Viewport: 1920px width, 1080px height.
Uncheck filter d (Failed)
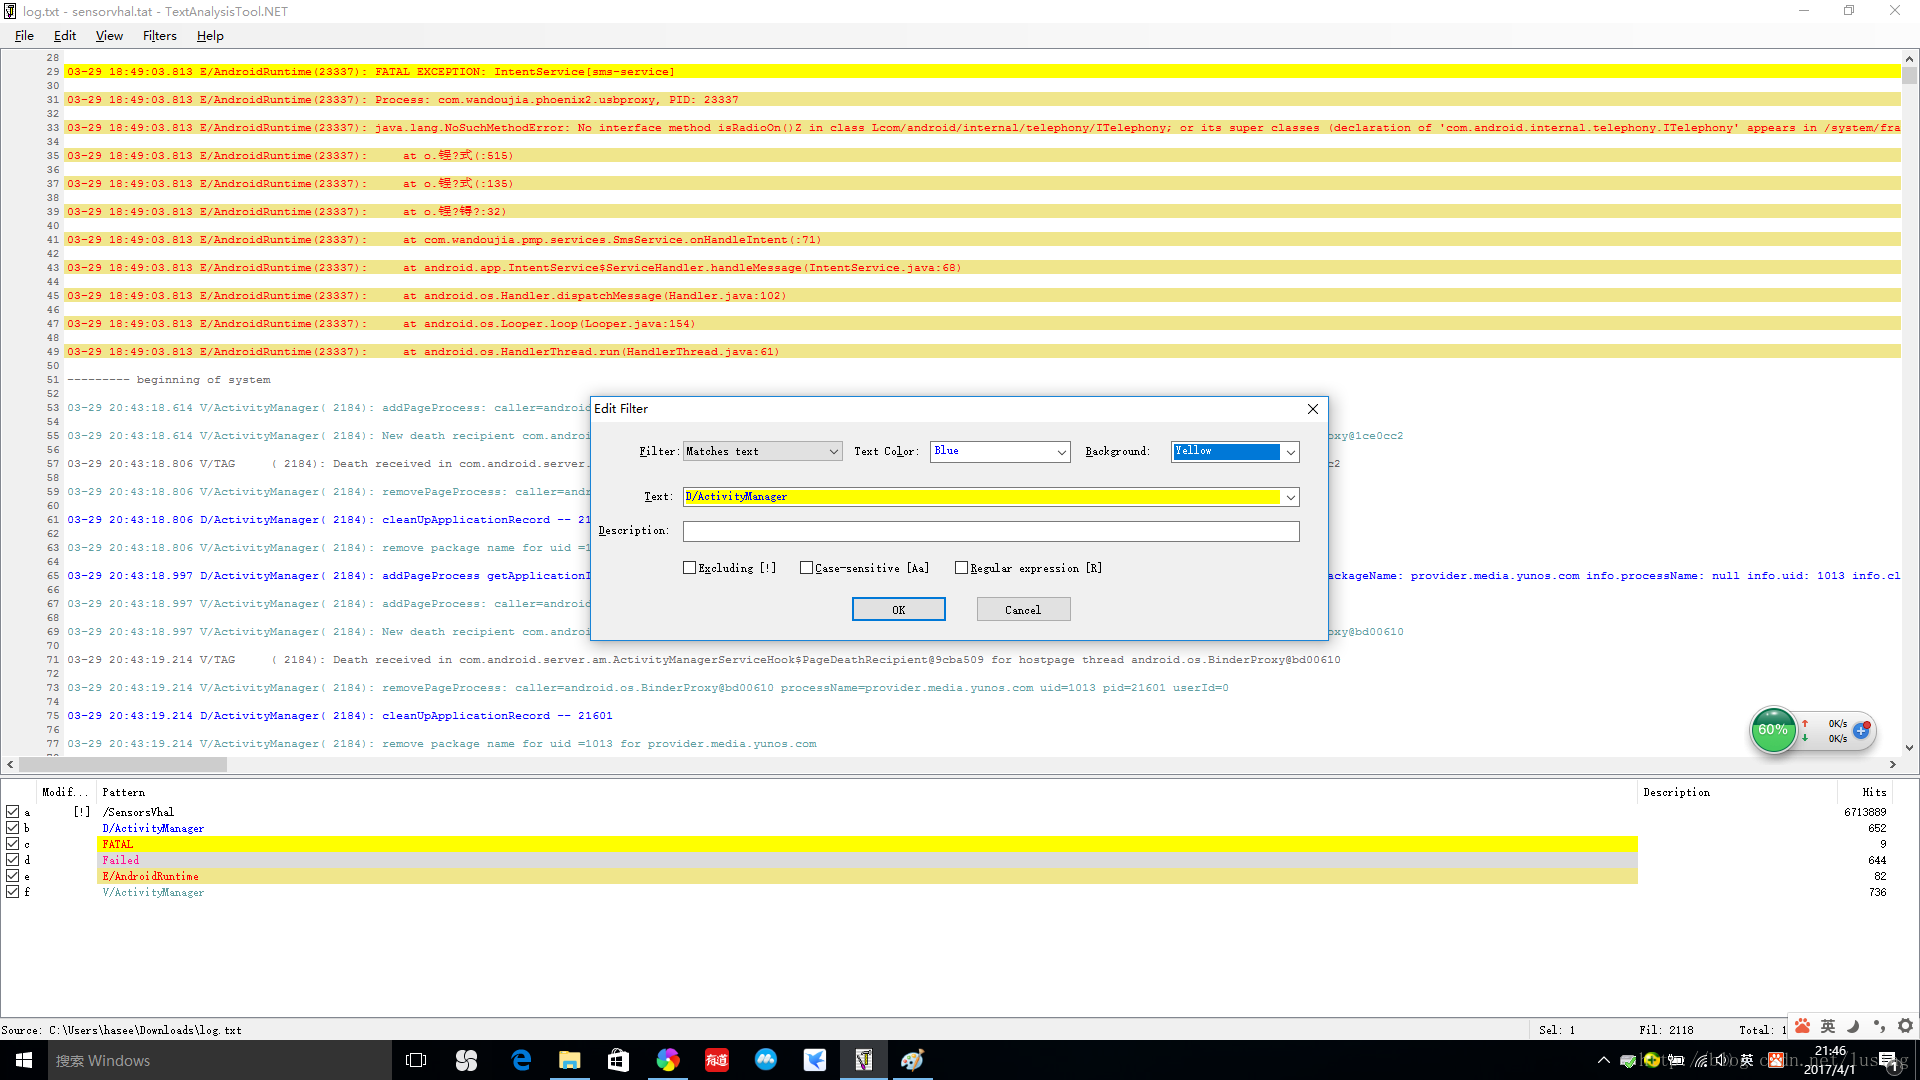click(x=12, y=860)
